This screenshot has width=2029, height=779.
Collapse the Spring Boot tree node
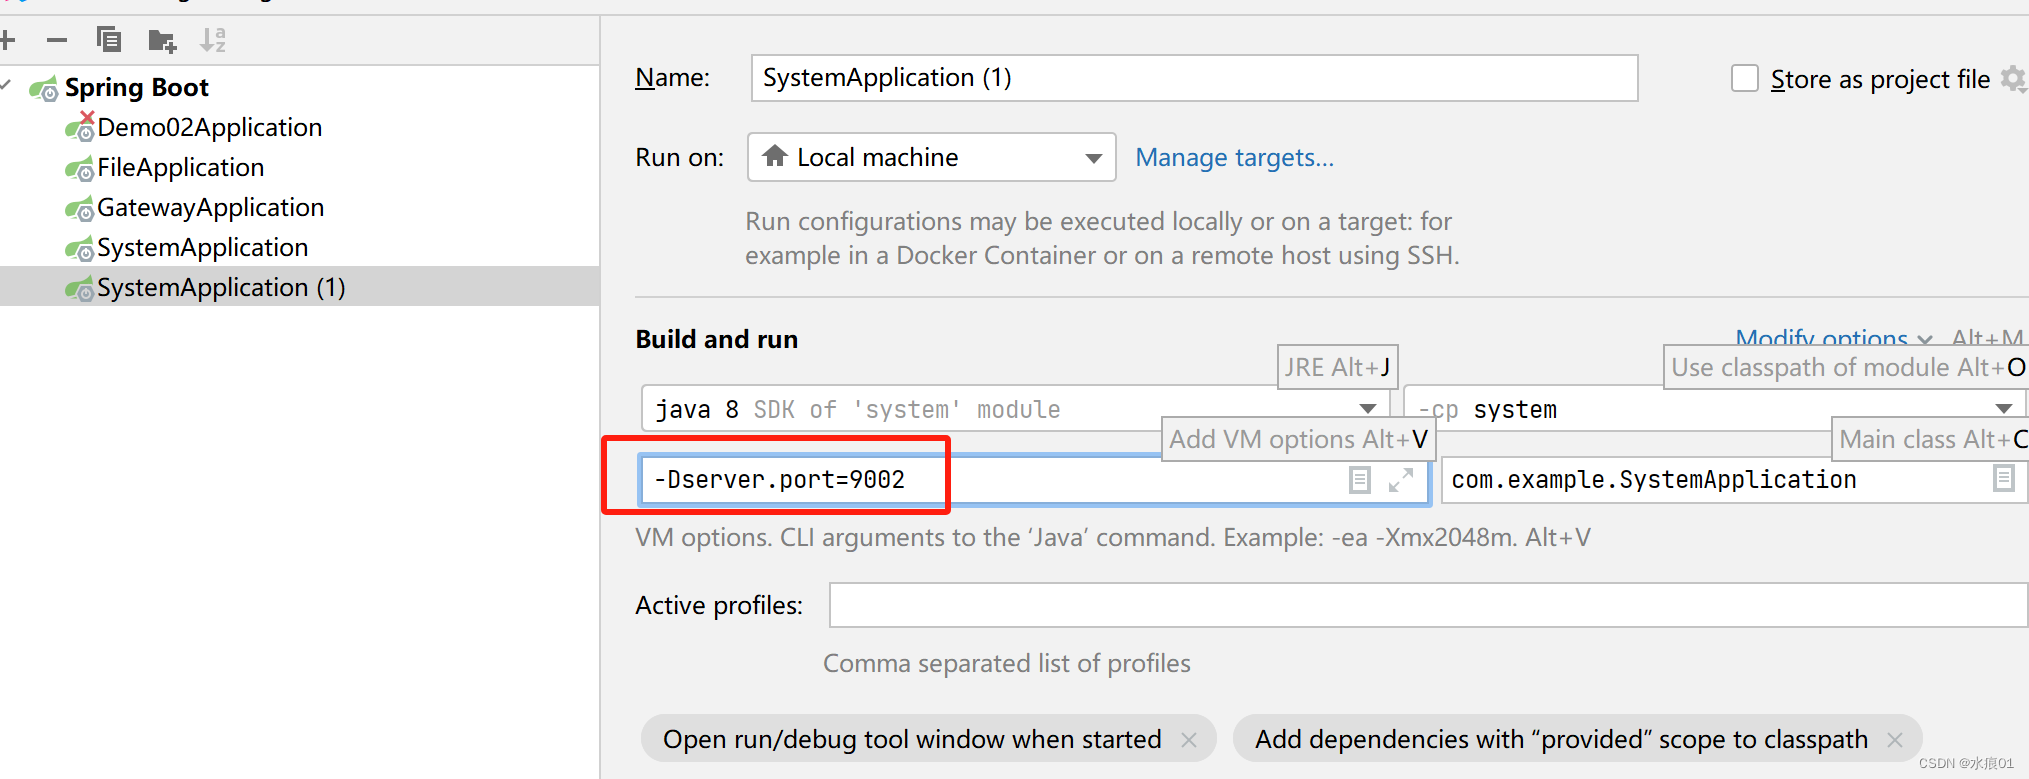7,86
